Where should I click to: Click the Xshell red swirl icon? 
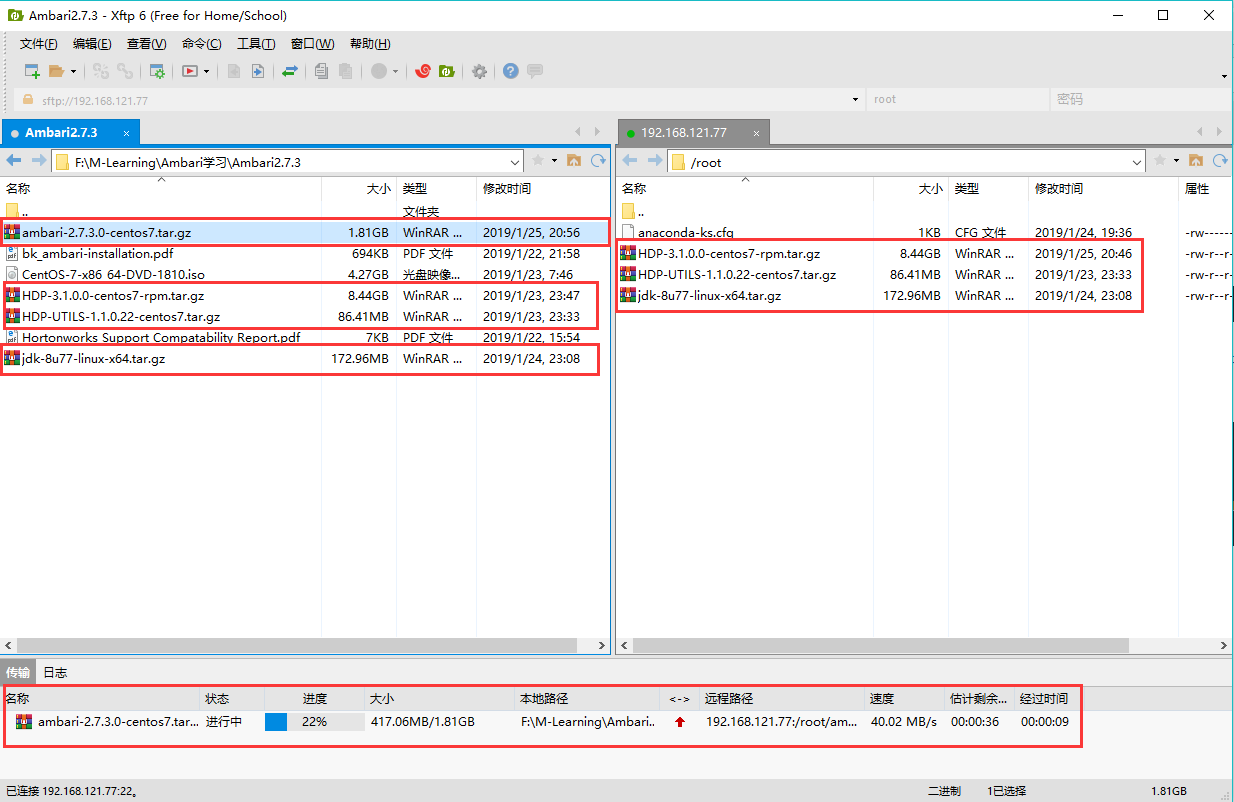423,71
